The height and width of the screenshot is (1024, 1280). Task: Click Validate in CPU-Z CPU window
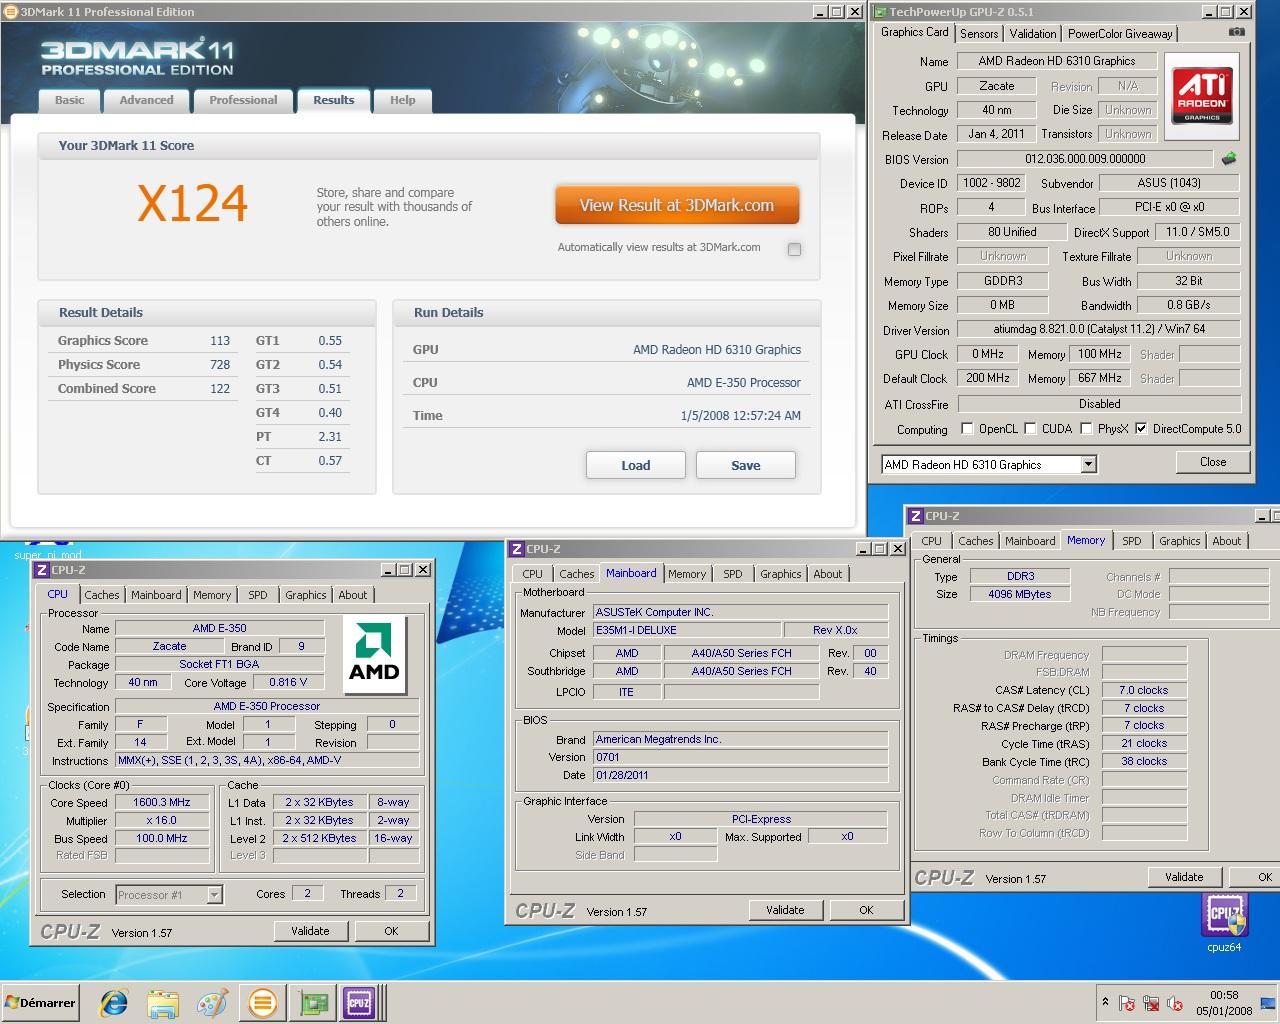point(310,931)
